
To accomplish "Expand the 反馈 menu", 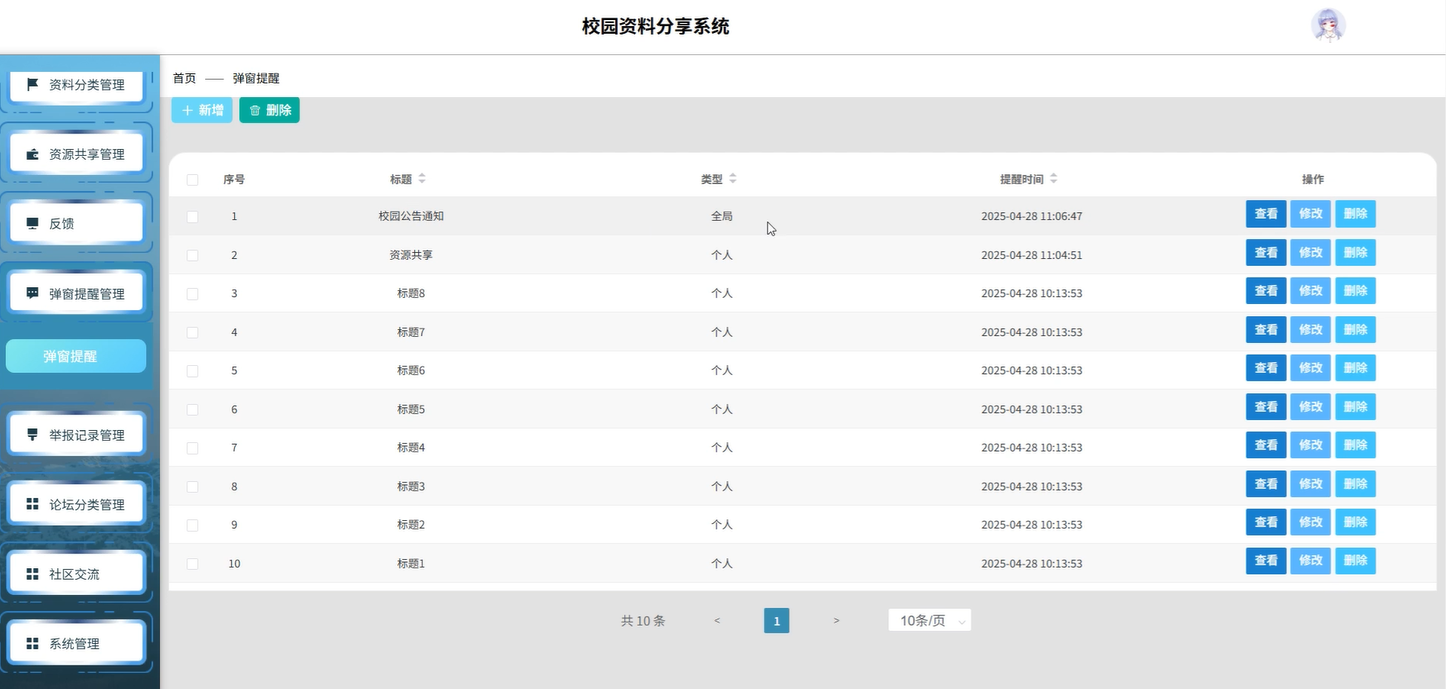I will 77,223.
